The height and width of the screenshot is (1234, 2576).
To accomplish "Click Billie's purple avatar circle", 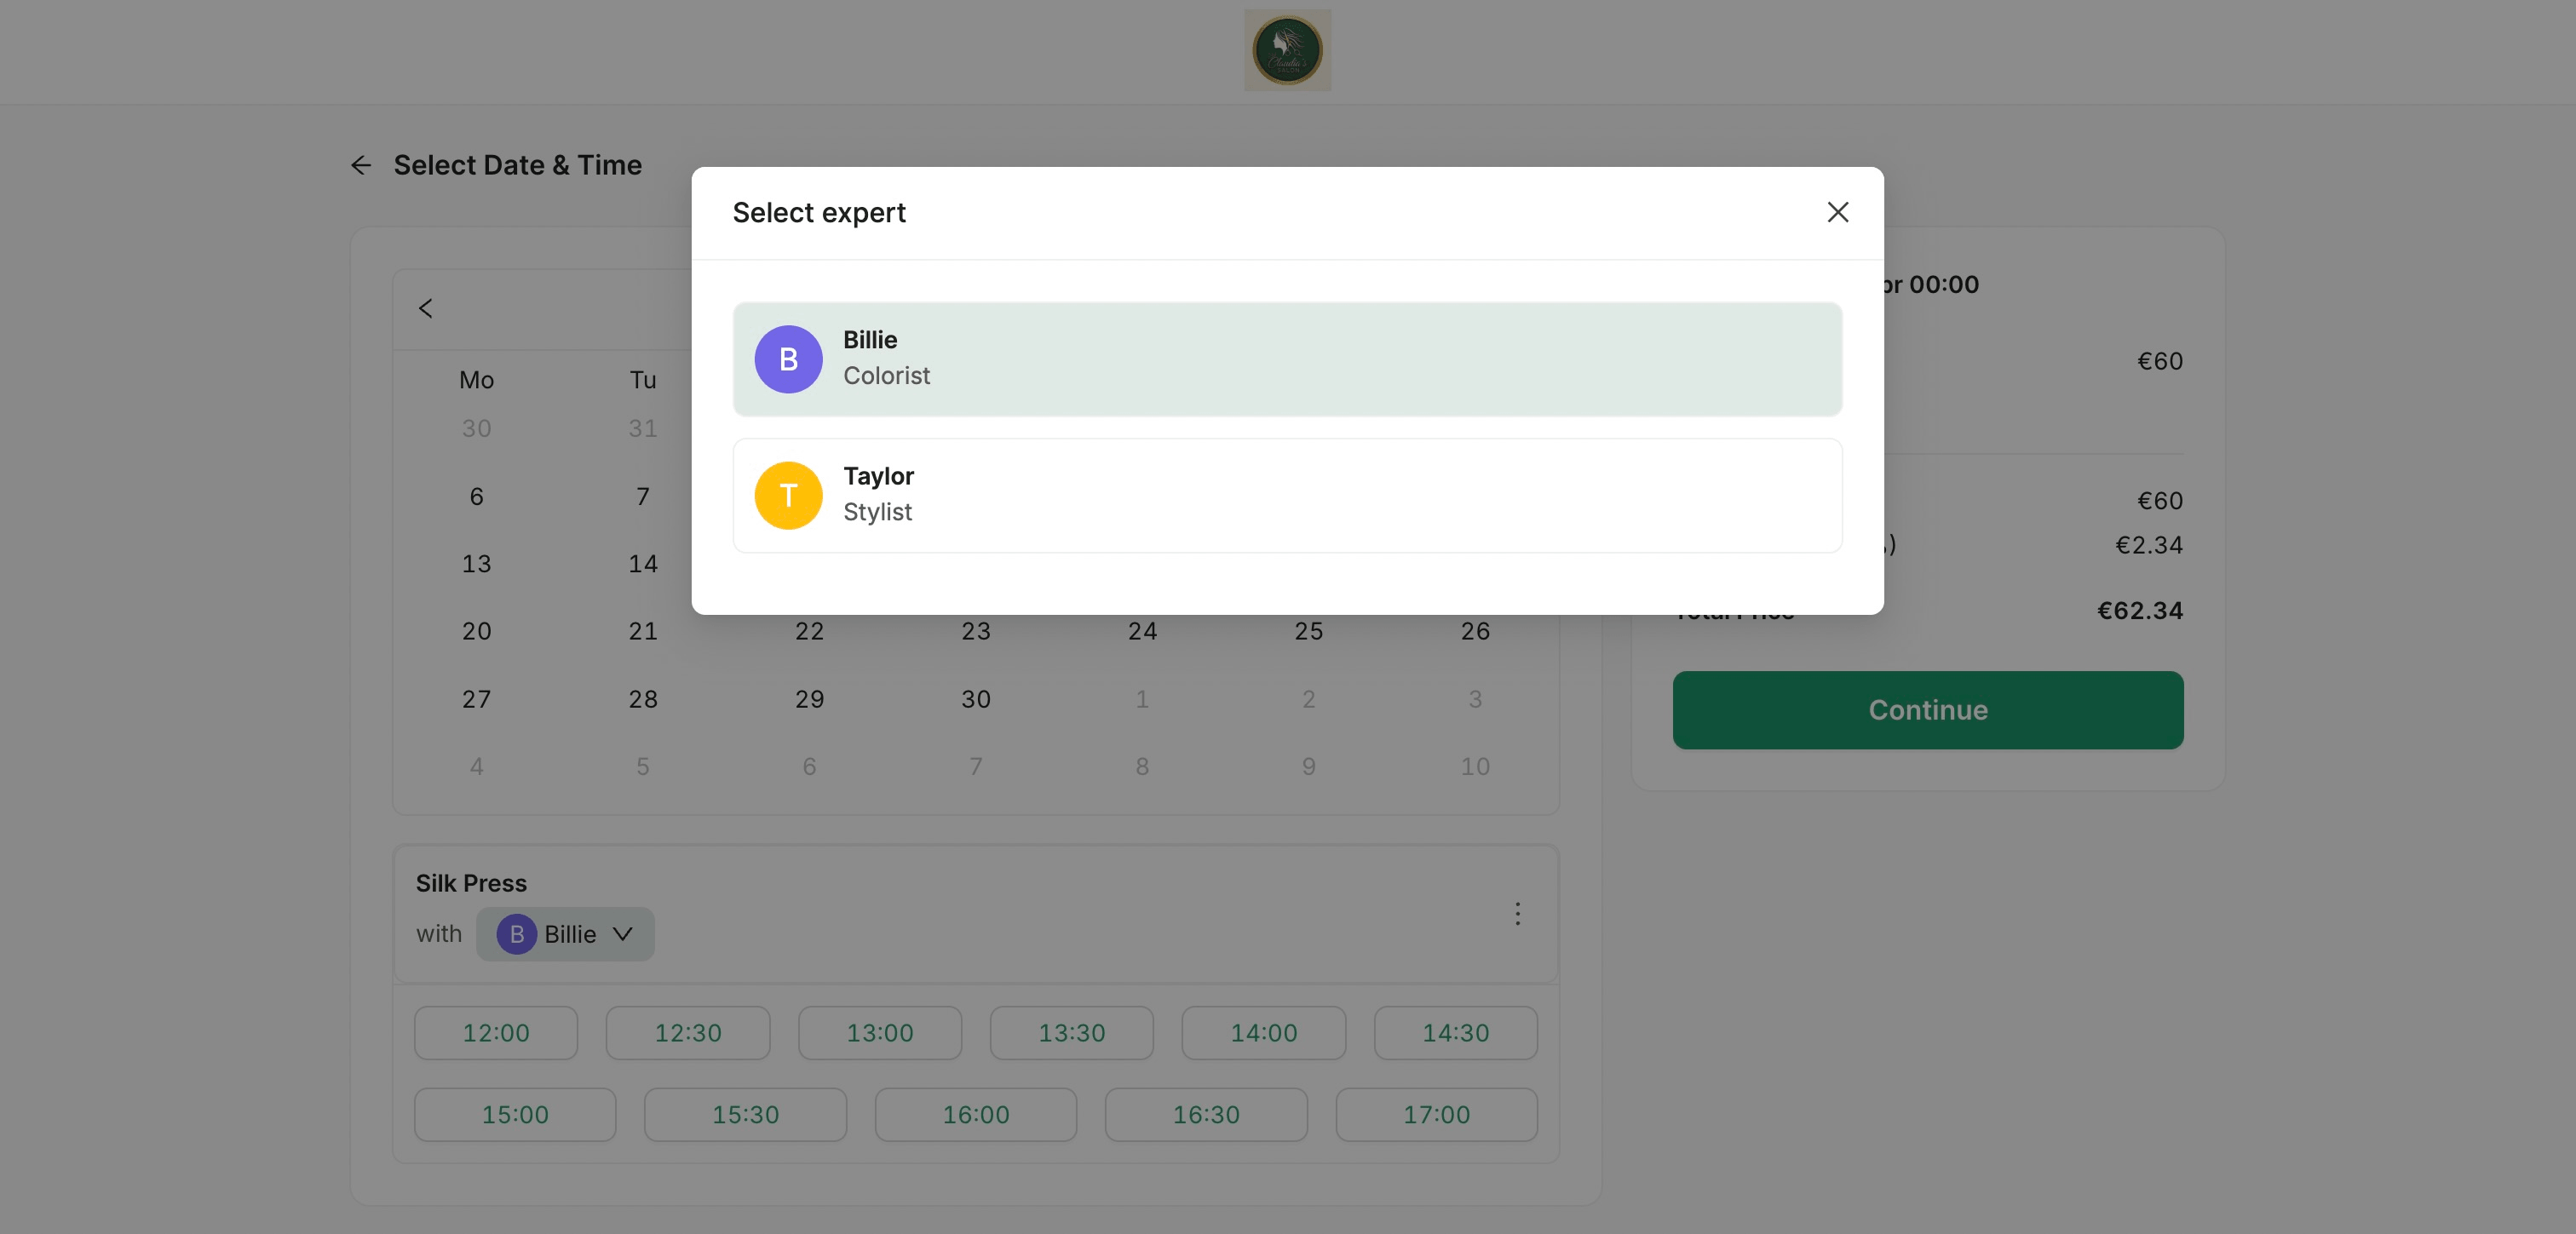I will click(788, 359).
